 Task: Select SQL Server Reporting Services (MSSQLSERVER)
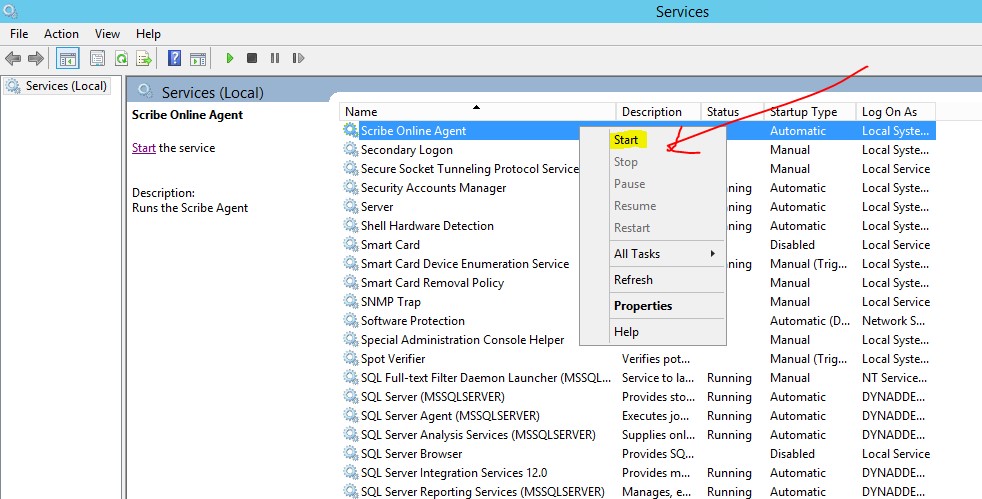pyautogui.click(x=483, y=491)
